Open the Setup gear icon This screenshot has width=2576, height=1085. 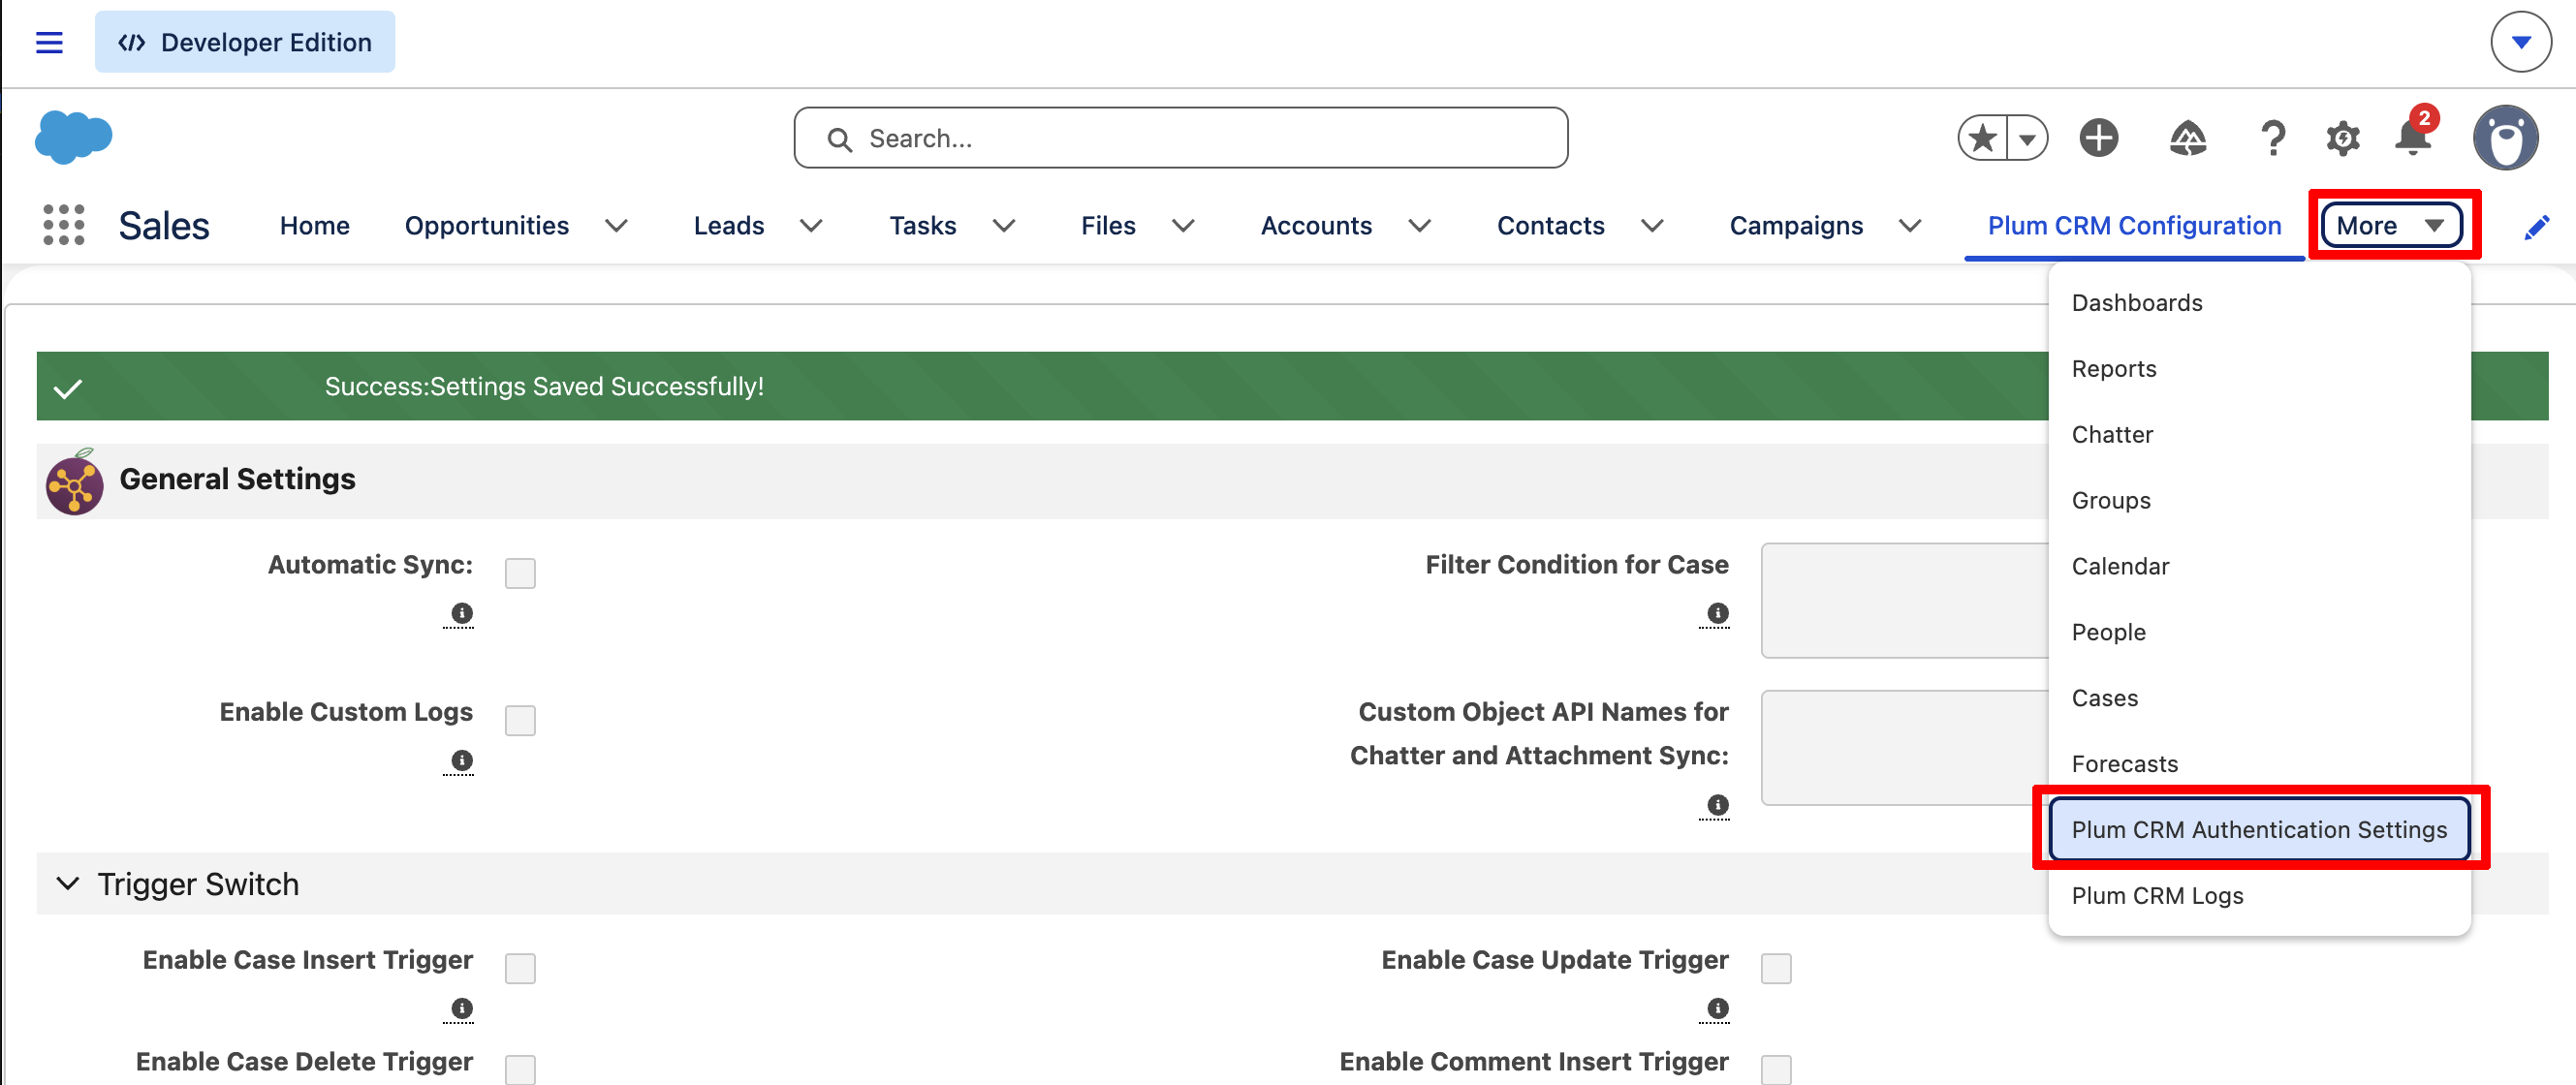pos(2343,138)
